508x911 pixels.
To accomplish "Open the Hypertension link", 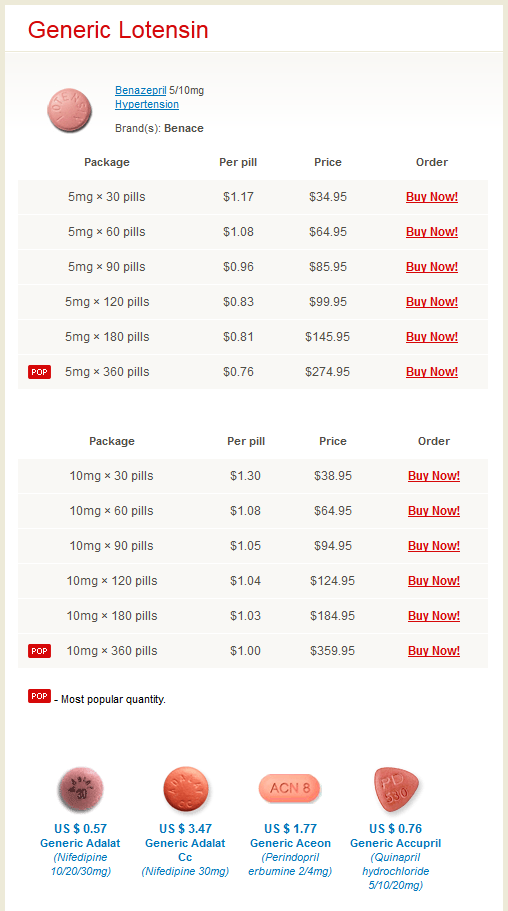I will point(147,104).
